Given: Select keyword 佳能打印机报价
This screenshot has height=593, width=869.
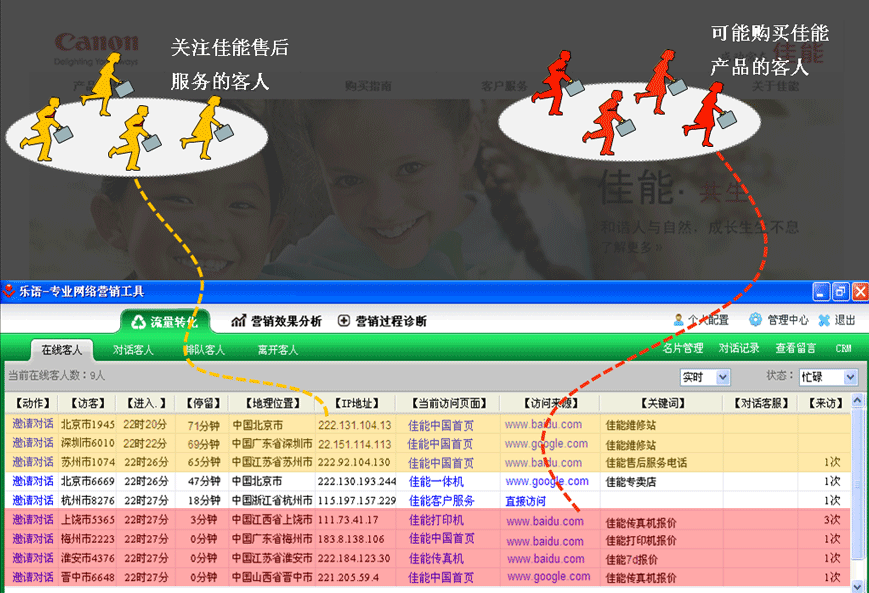Looking at the screenshot, I should tap(641, 540).
